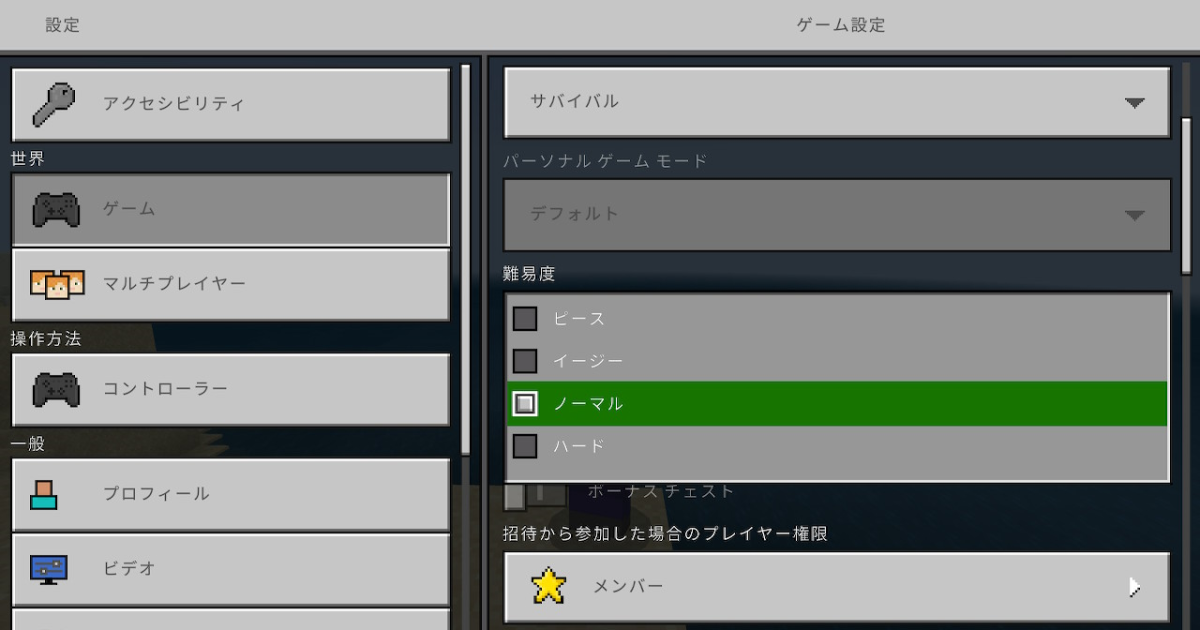Select the ノーマル difficulty option

tap(836, 403)
